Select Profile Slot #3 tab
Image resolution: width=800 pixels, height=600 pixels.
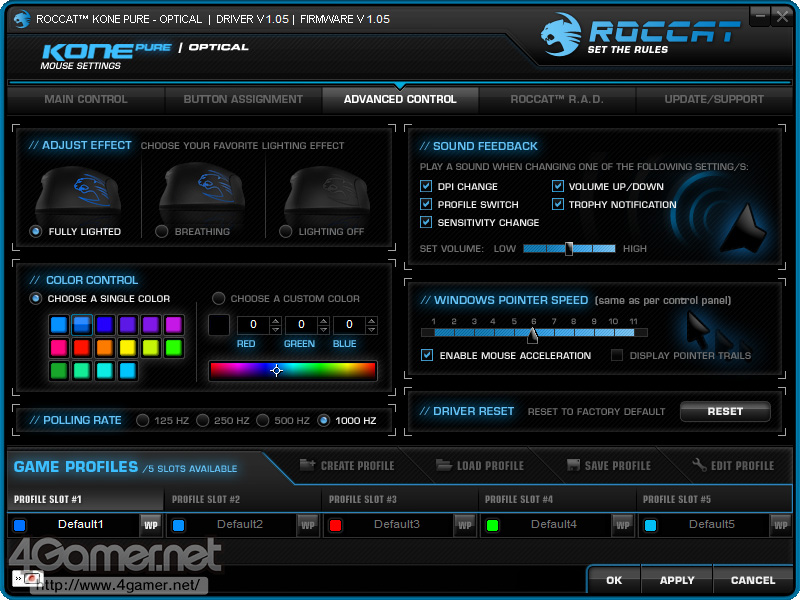click(x=401, y=499)
